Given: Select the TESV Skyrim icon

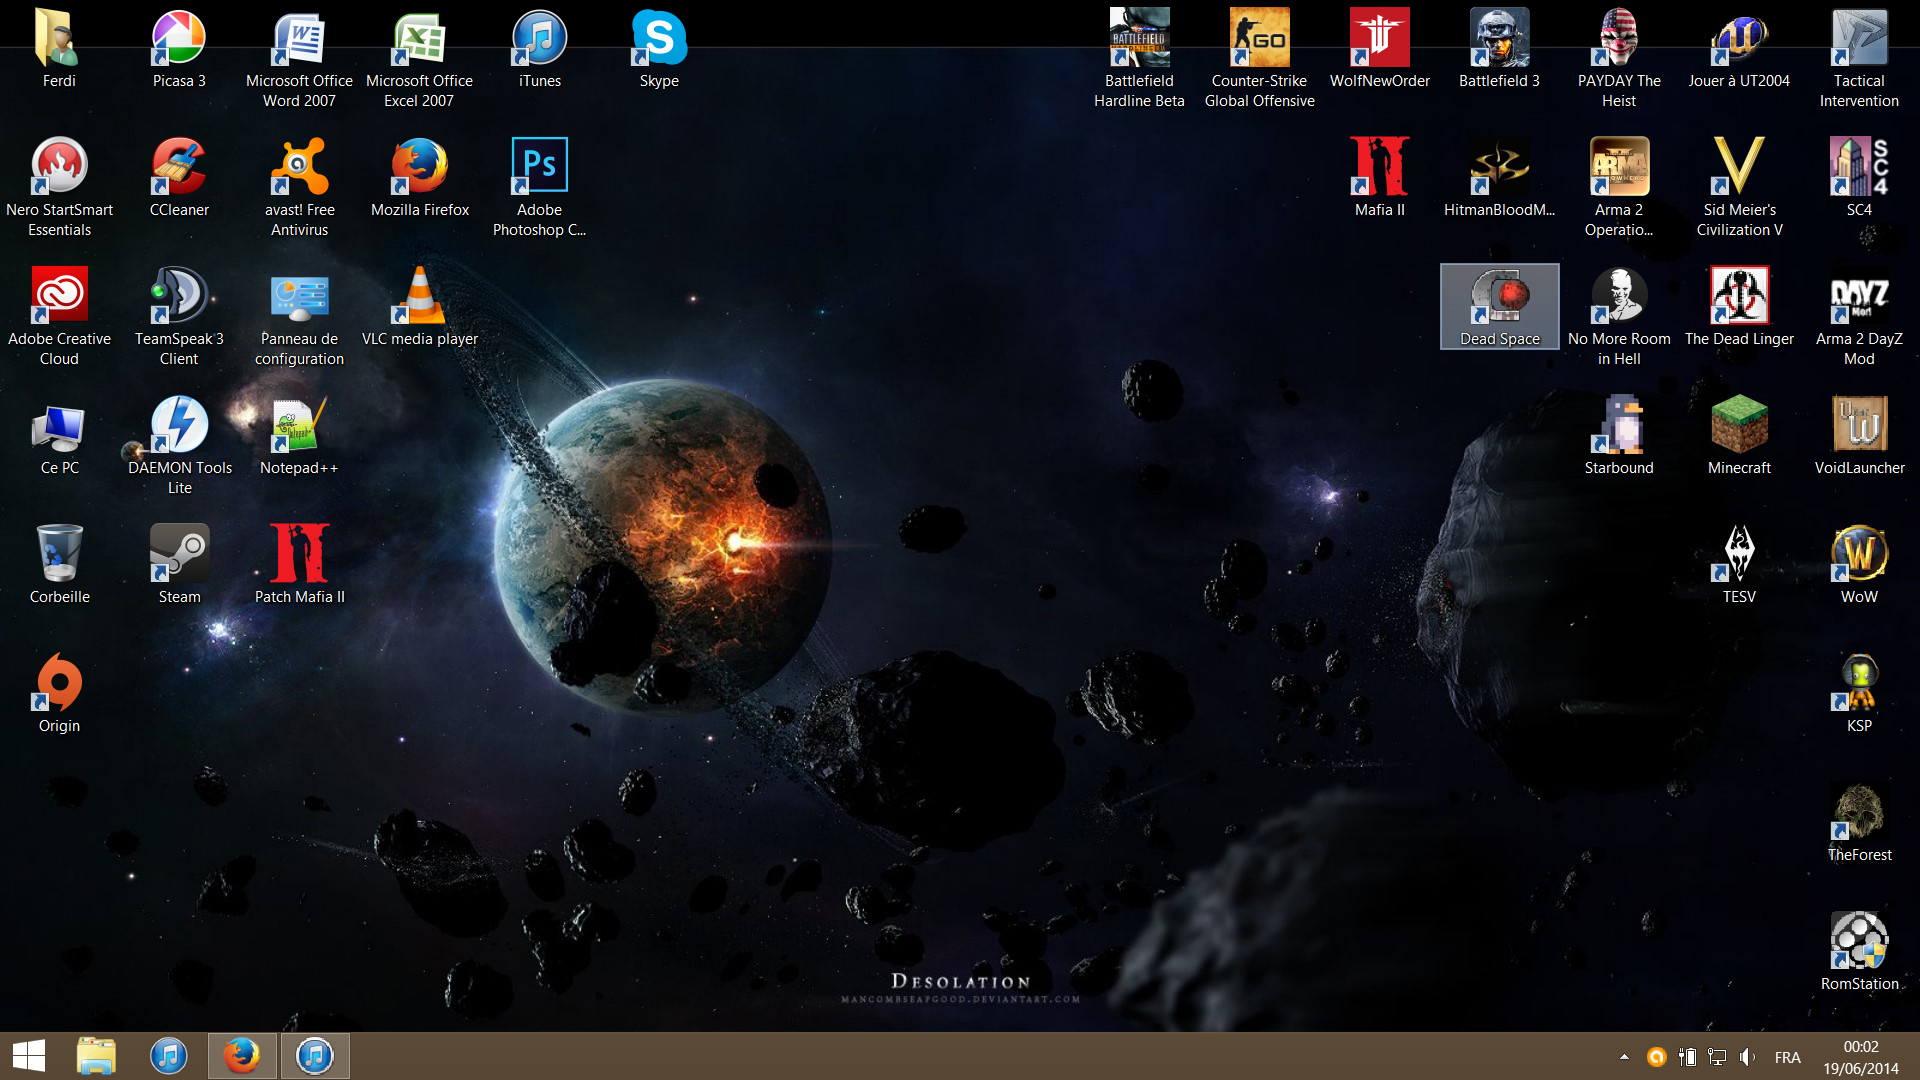Looking at the screenshot, I should tap(1739, 565).
